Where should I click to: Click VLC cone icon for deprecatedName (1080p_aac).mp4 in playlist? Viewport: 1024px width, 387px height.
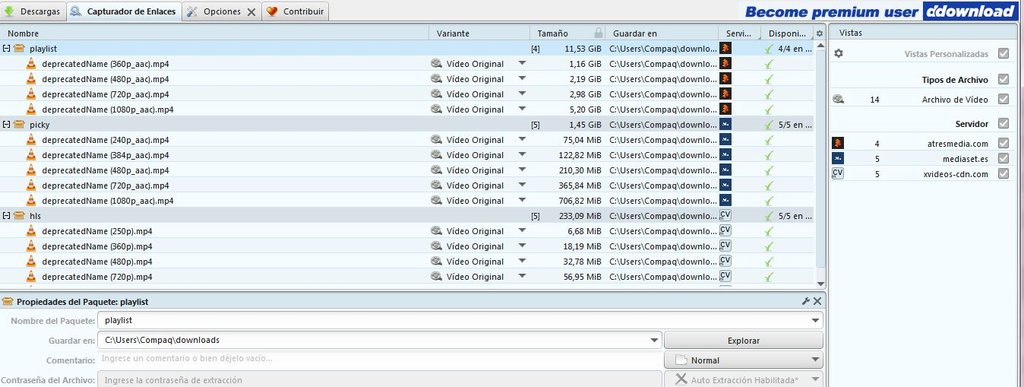pyautogui.click(x=31, y=110)
